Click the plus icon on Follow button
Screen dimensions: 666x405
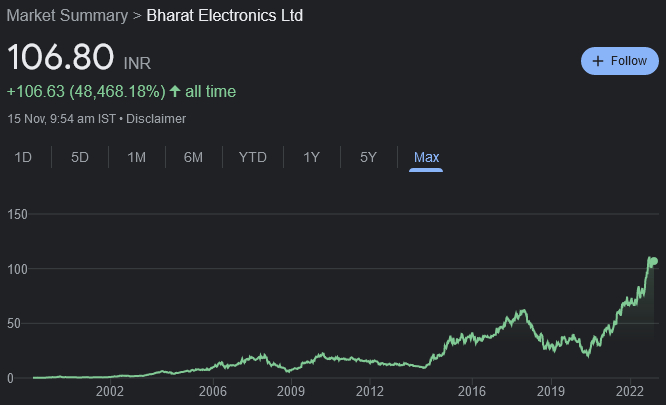click(598, 61)
